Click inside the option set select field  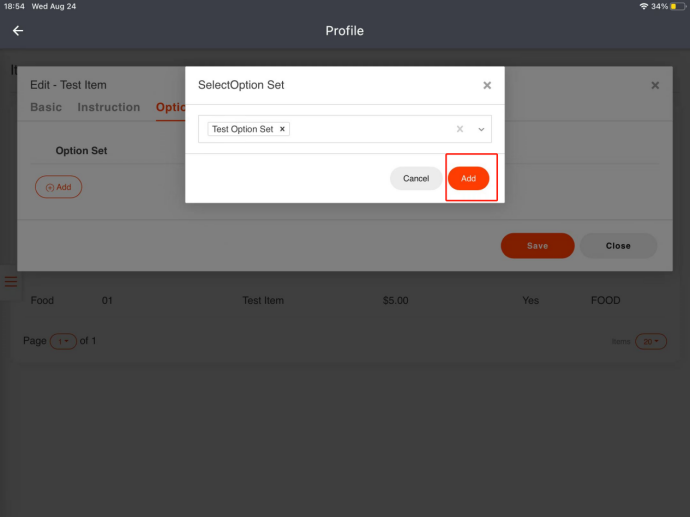click(370, 129)
